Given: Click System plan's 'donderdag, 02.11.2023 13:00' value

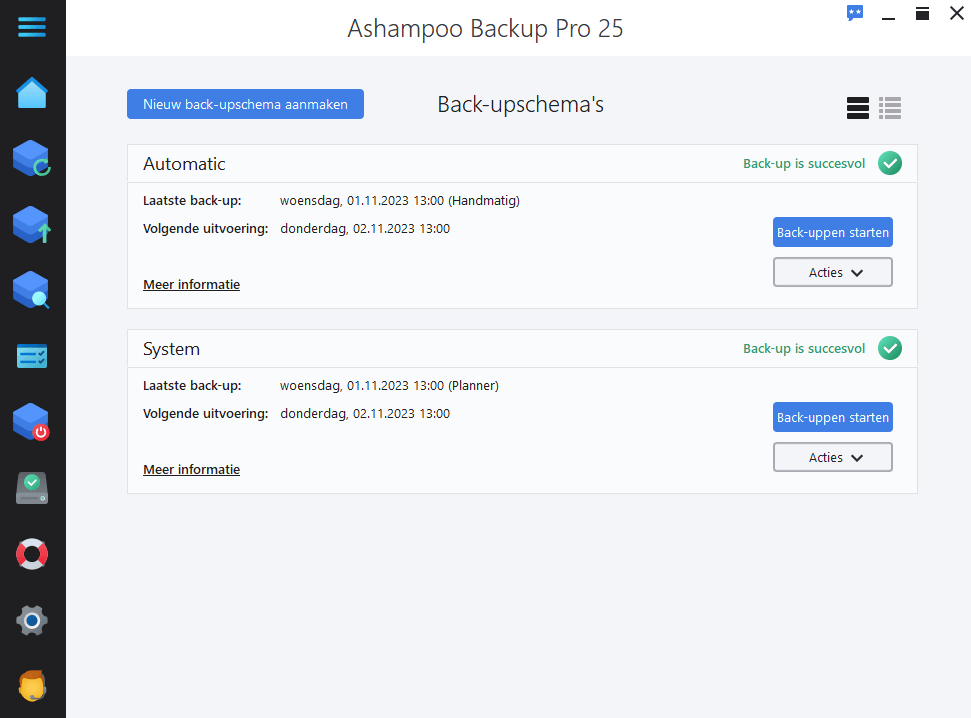Looking at the screenshot, I should coord(365,414).
